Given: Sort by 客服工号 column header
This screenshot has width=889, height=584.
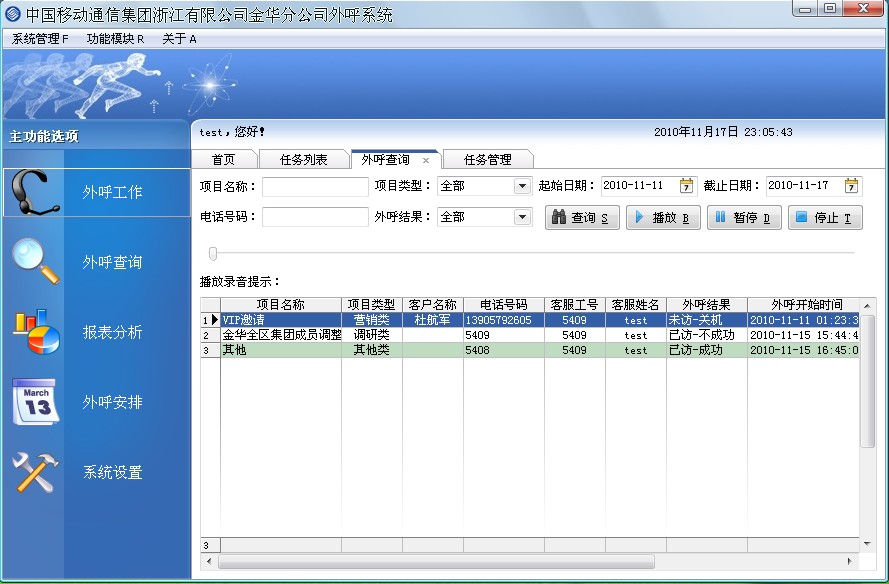Looking at the screenshot, I should pos(575,305).
